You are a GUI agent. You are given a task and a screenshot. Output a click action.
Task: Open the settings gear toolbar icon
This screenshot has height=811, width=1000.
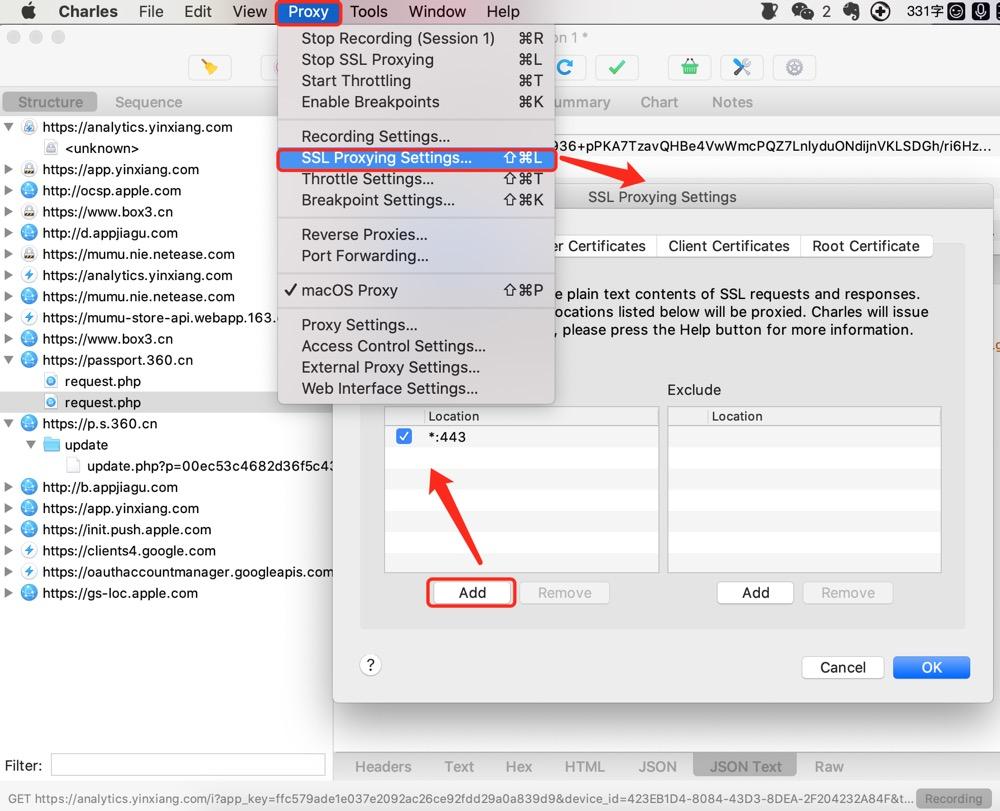794,67
